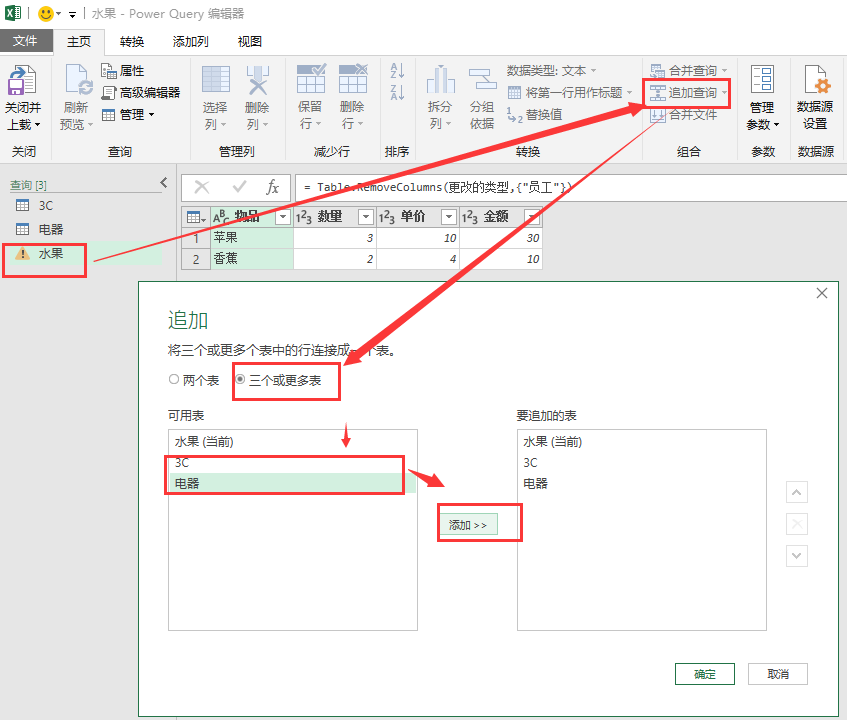Switch to the 视图 tab
Screen dimensions: 847x720
coord(250,42)
